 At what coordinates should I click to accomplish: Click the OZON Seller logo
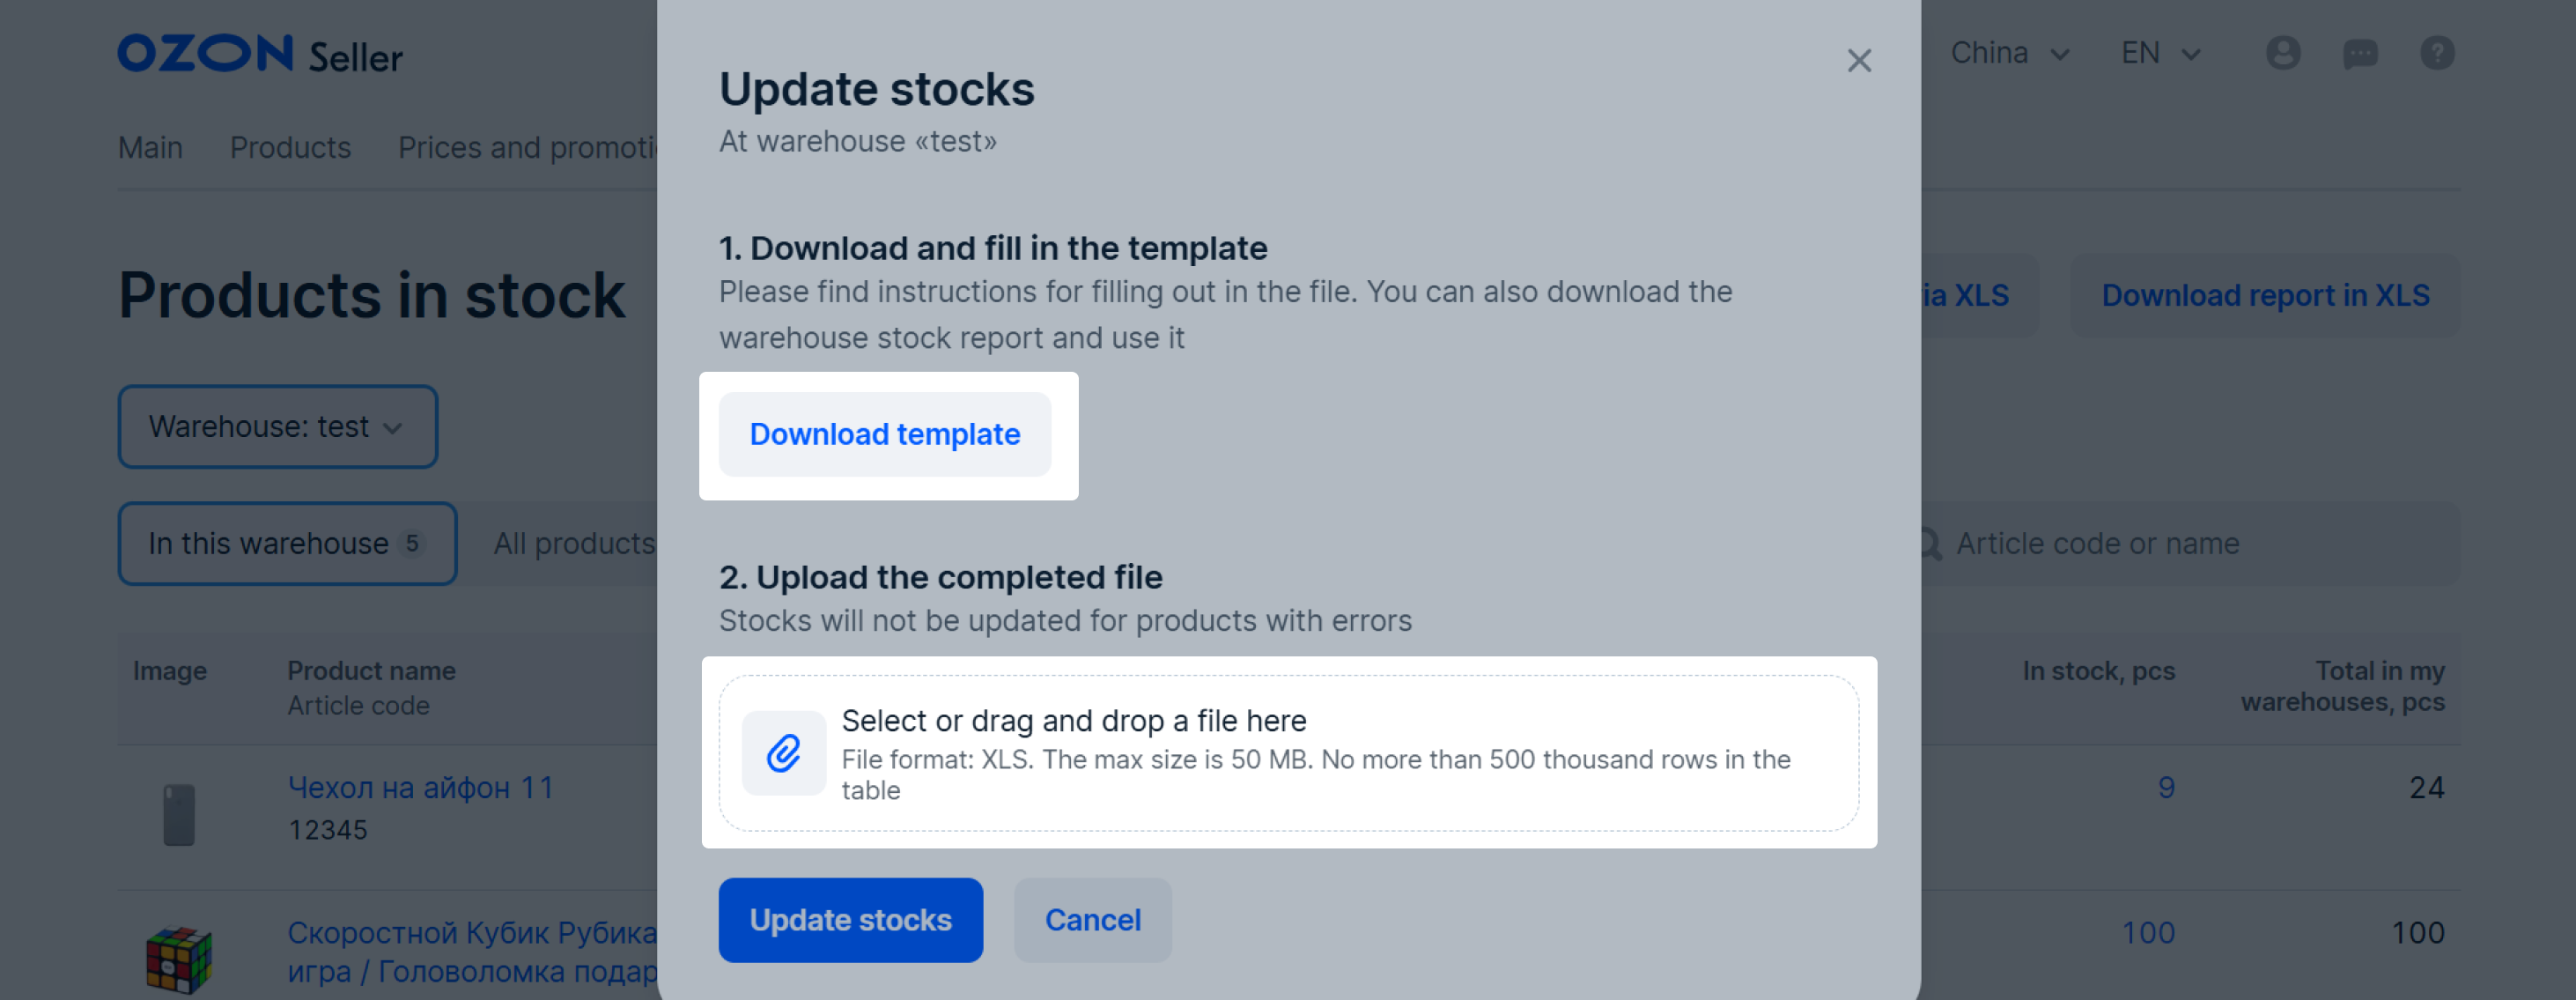[260, 54]
